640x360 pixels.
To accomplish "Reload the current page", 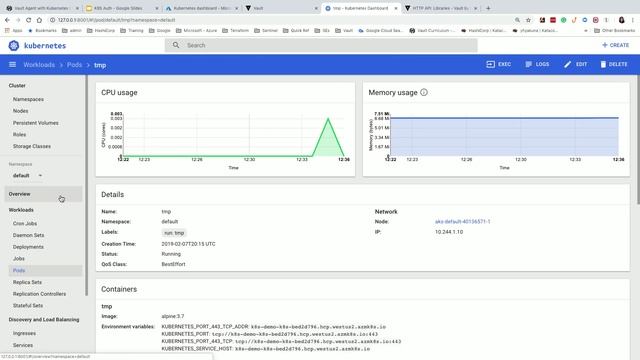I will 29,20.
